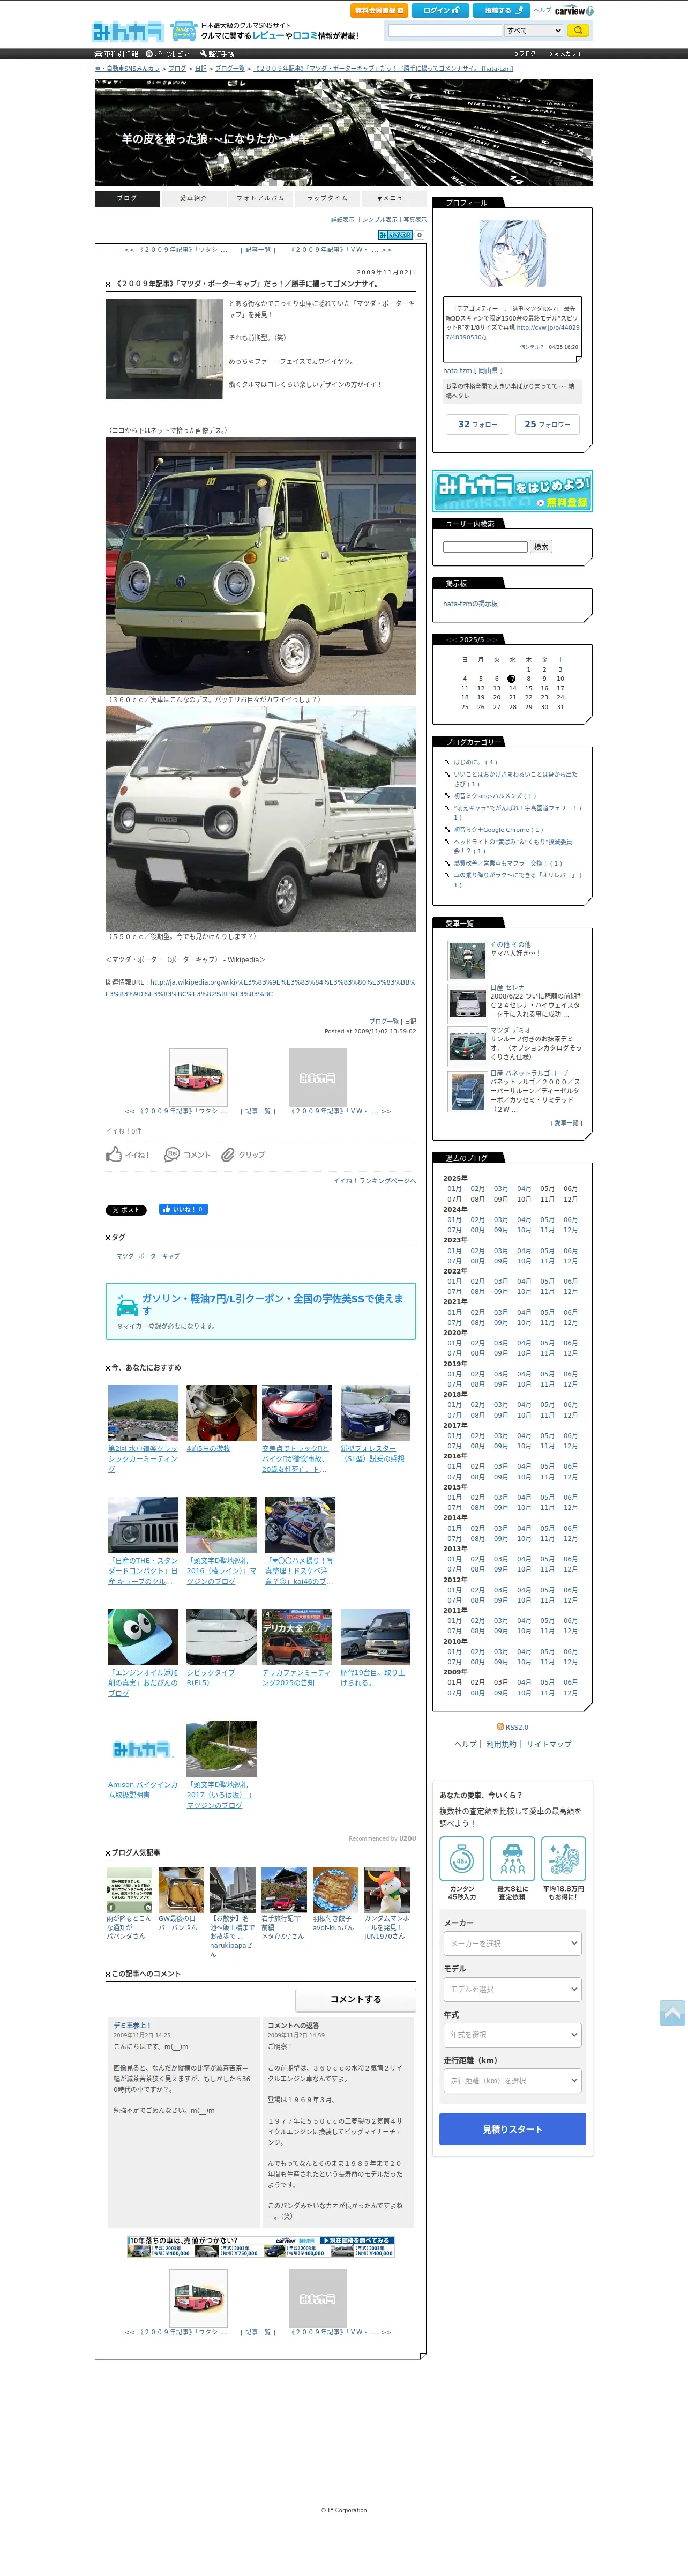Viewport: 688px width, 2576px height.
Task: Open the white Porter Cab truck photo
Action: pyautogui.click(x=261, y=818)
